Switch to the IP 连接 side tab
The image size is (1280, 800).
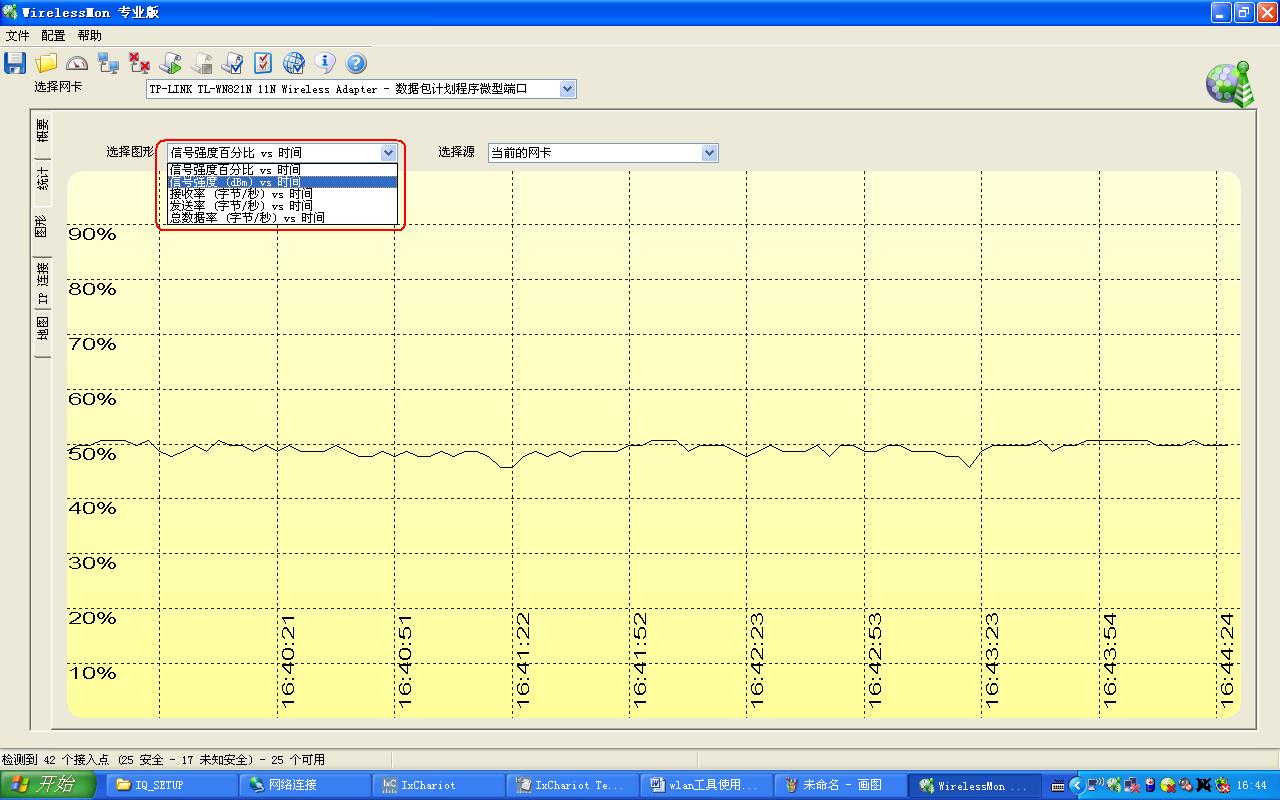(41, 284)
